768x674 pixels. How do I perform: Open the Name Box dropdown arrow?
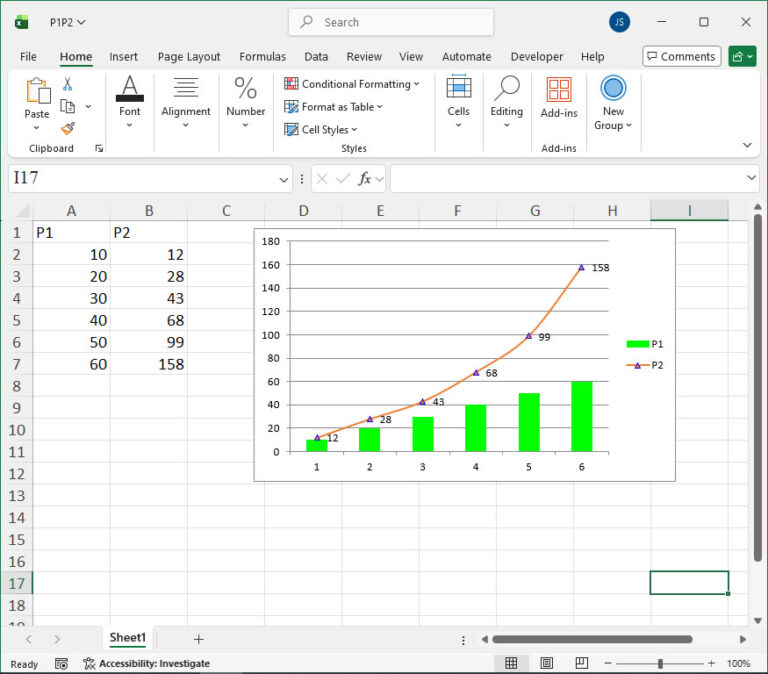pos(284,180)
